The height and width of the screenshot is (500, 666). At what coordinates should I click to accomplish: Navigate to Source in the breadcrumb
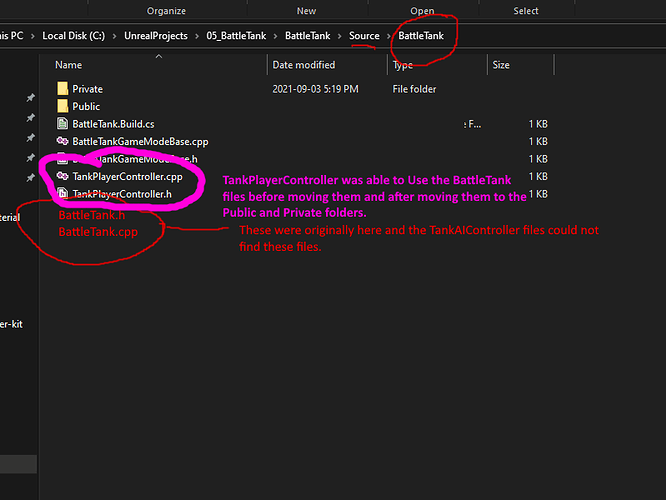click(364, 36)
